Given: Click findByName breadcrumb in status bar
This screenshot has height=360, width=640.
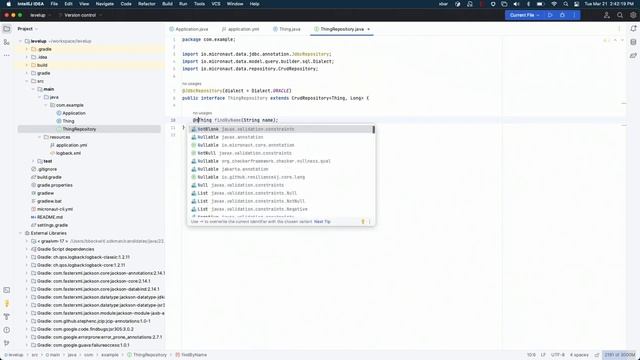Looking at the screenshot, I should (x=191, y=355).
